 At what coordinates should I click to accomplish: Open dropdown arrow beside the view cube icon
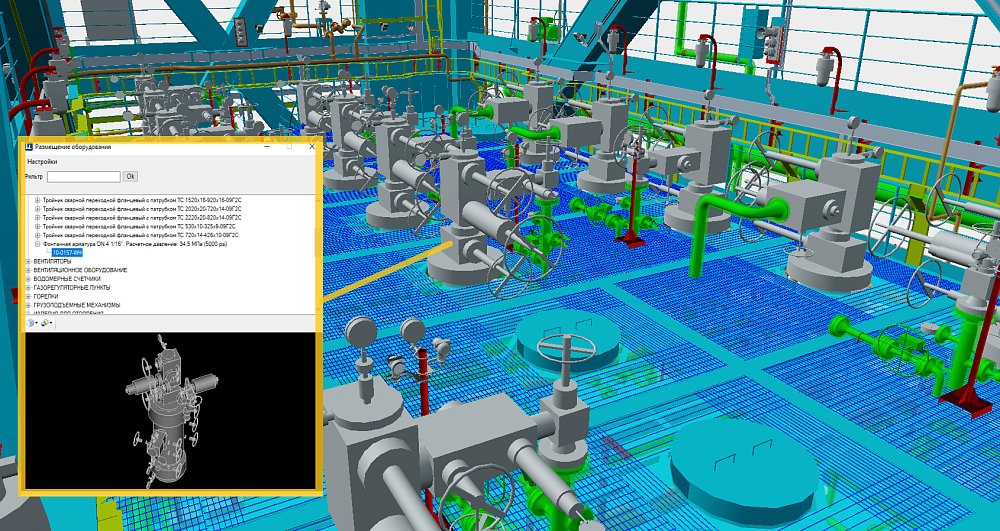(37, 322)
